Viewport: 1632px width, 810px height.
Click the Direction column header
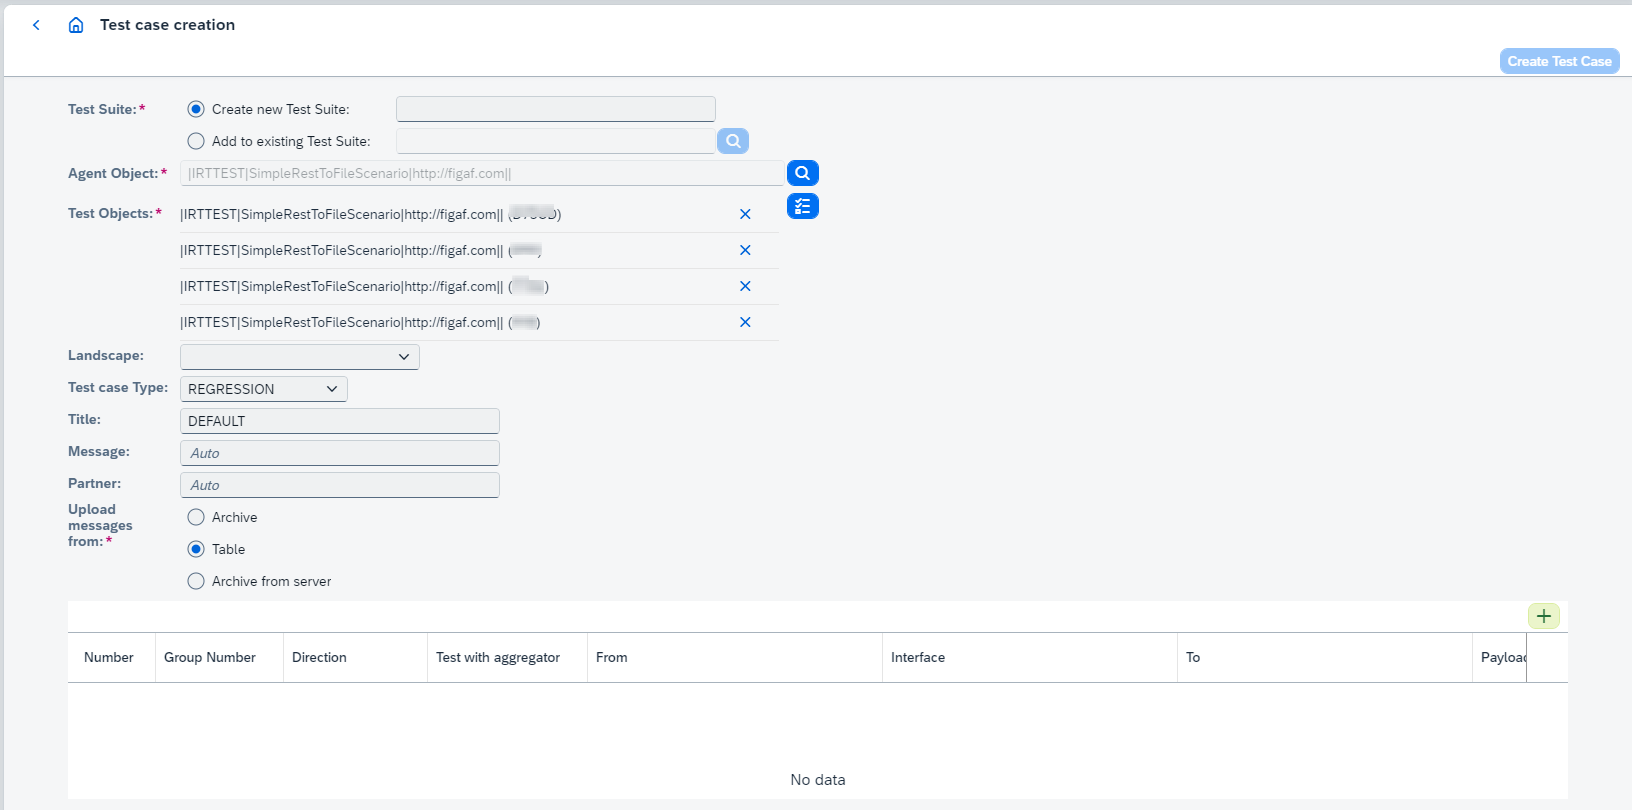click(356, 657)
